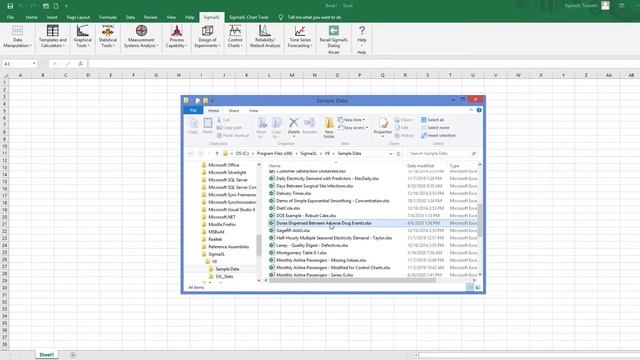This screenshot has height=360, width=640.
Task: Click Recall SigmaXL Dialog button
Action: click(x=333, y=37)
